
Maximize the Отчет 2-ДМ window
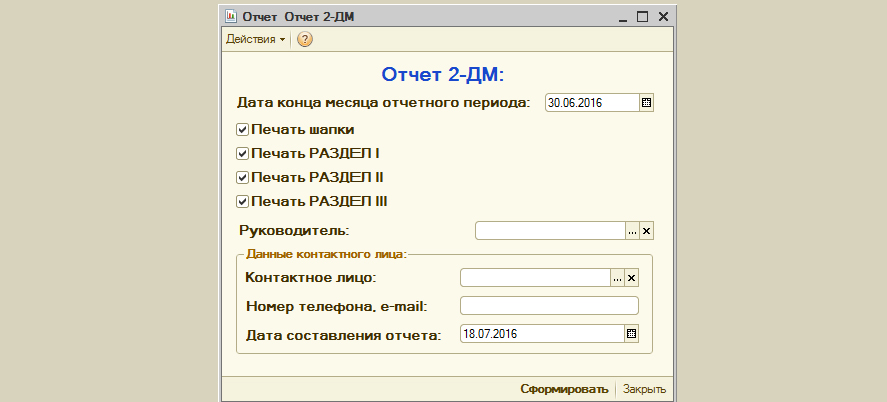coord(642,16)
